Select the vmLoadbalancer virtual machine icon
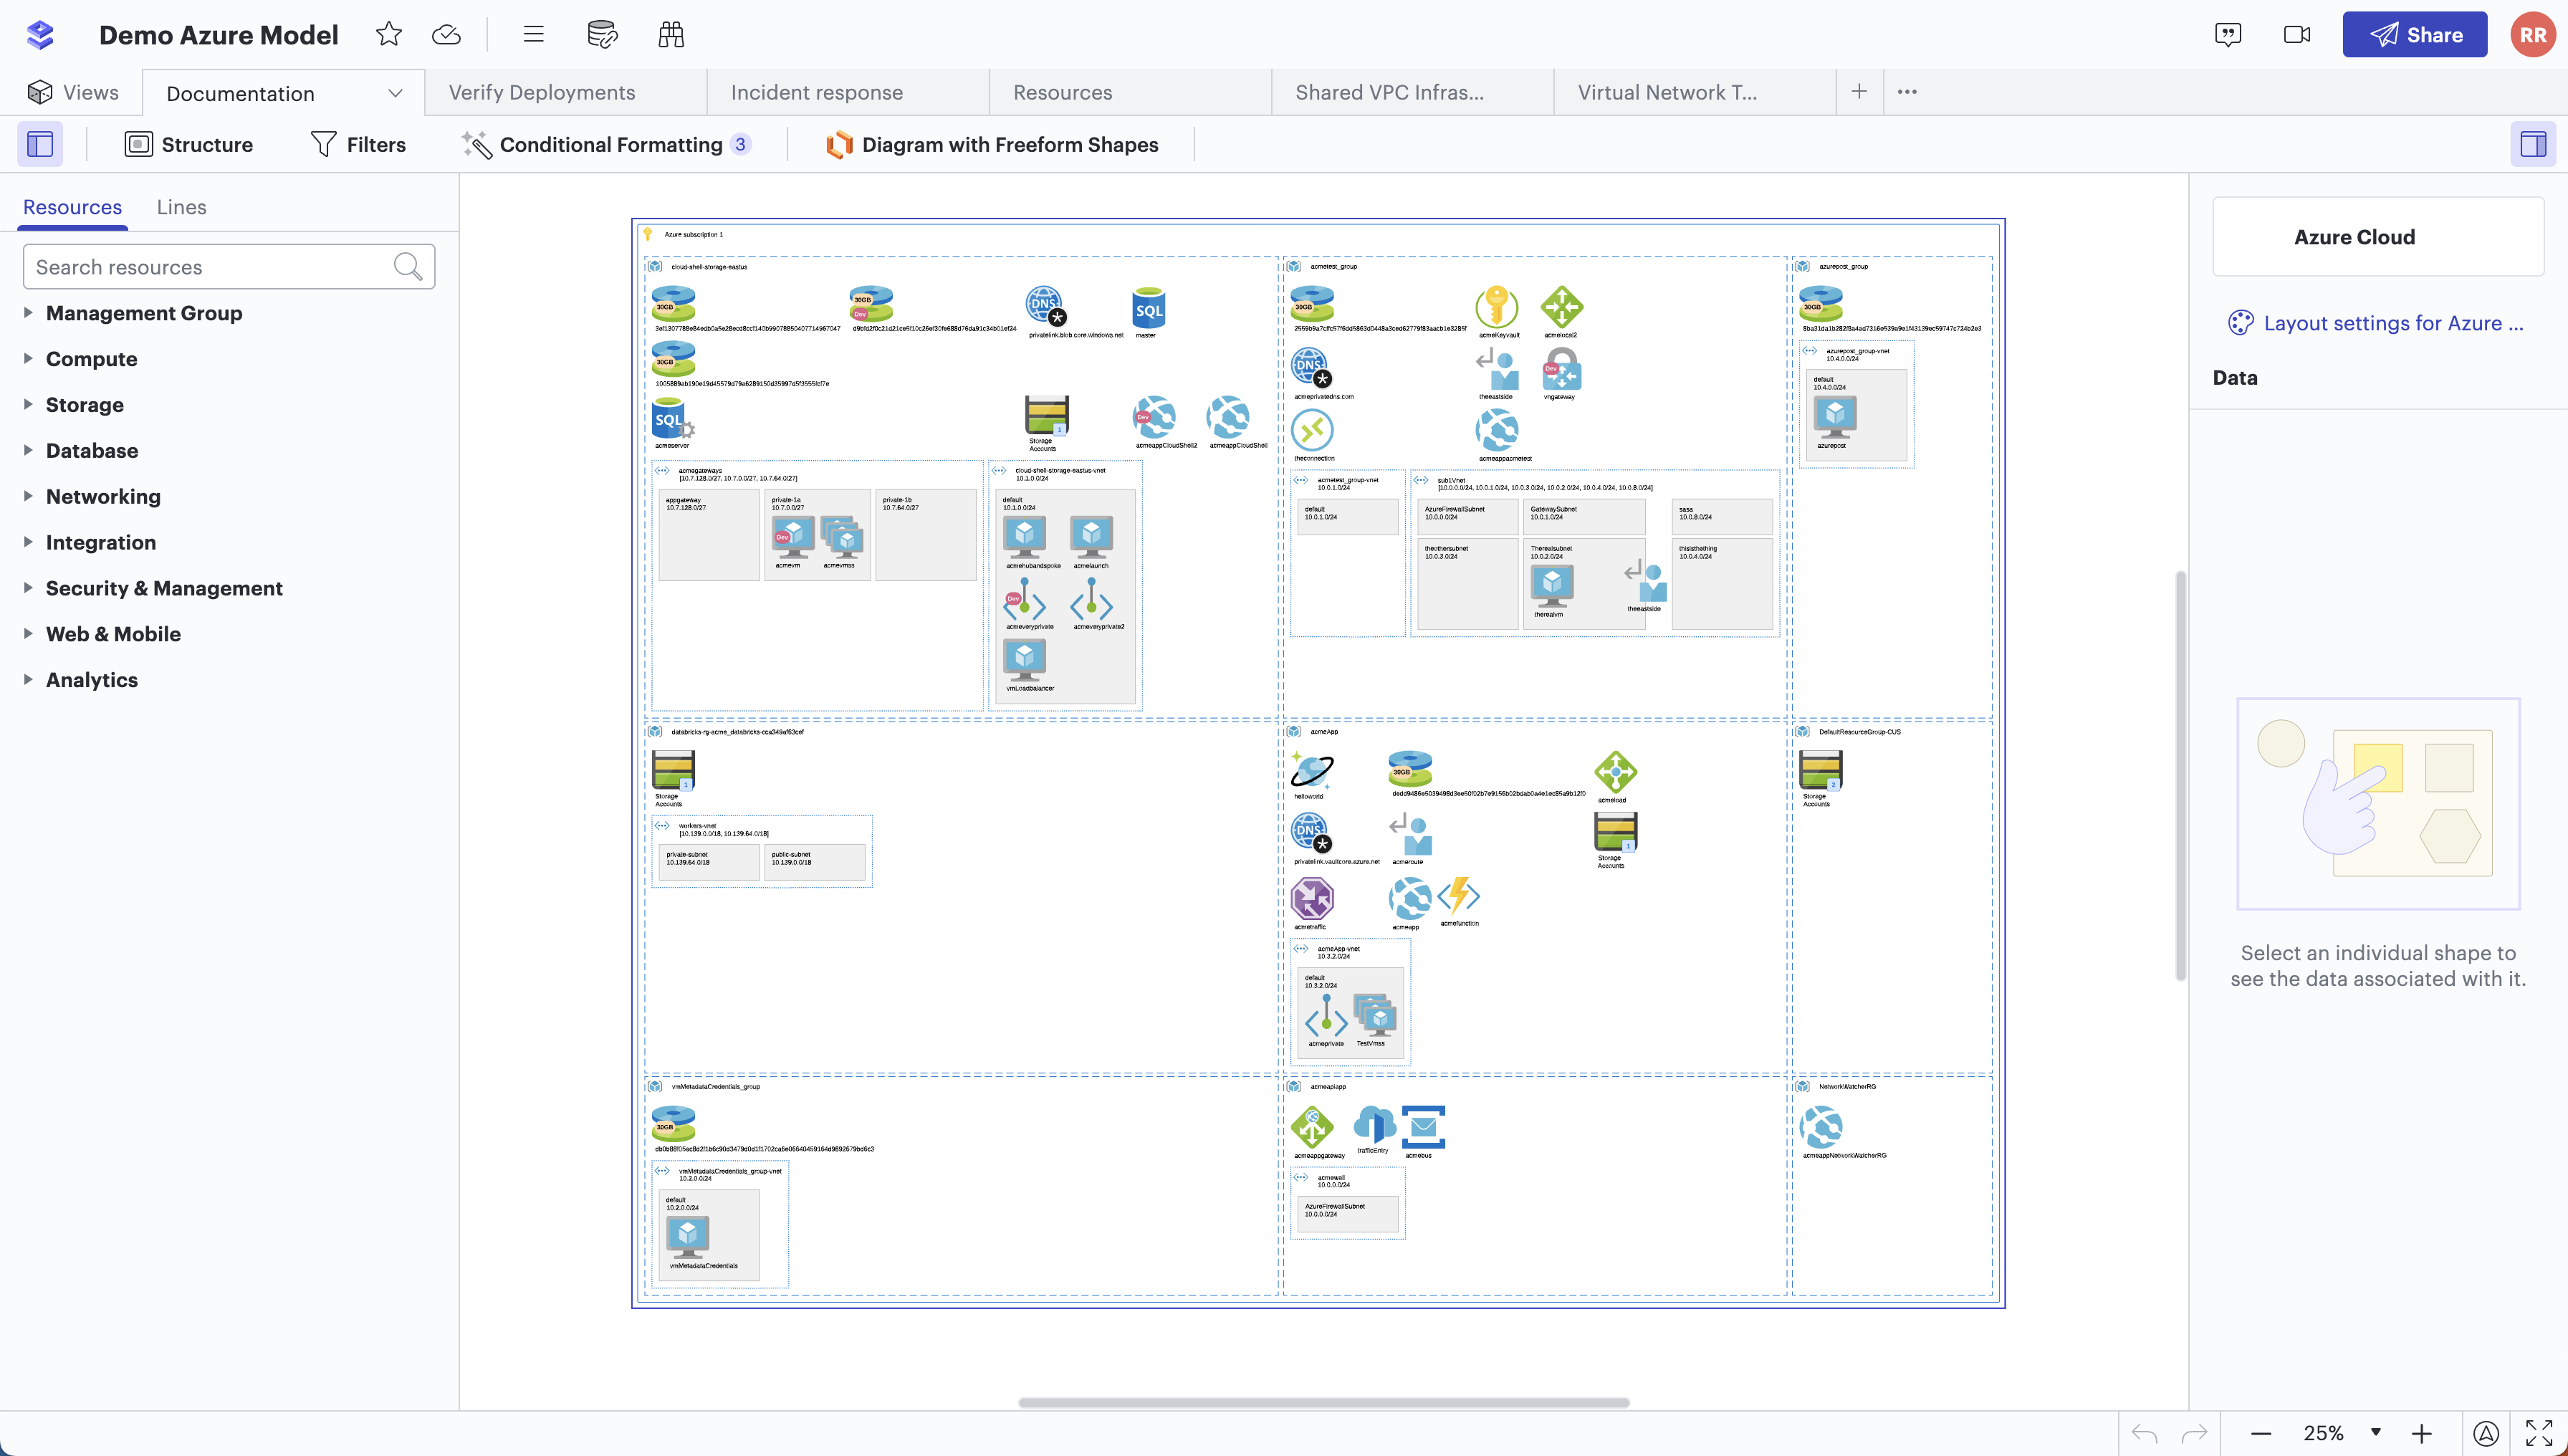2568x1456 pixels. point(1025,660)
